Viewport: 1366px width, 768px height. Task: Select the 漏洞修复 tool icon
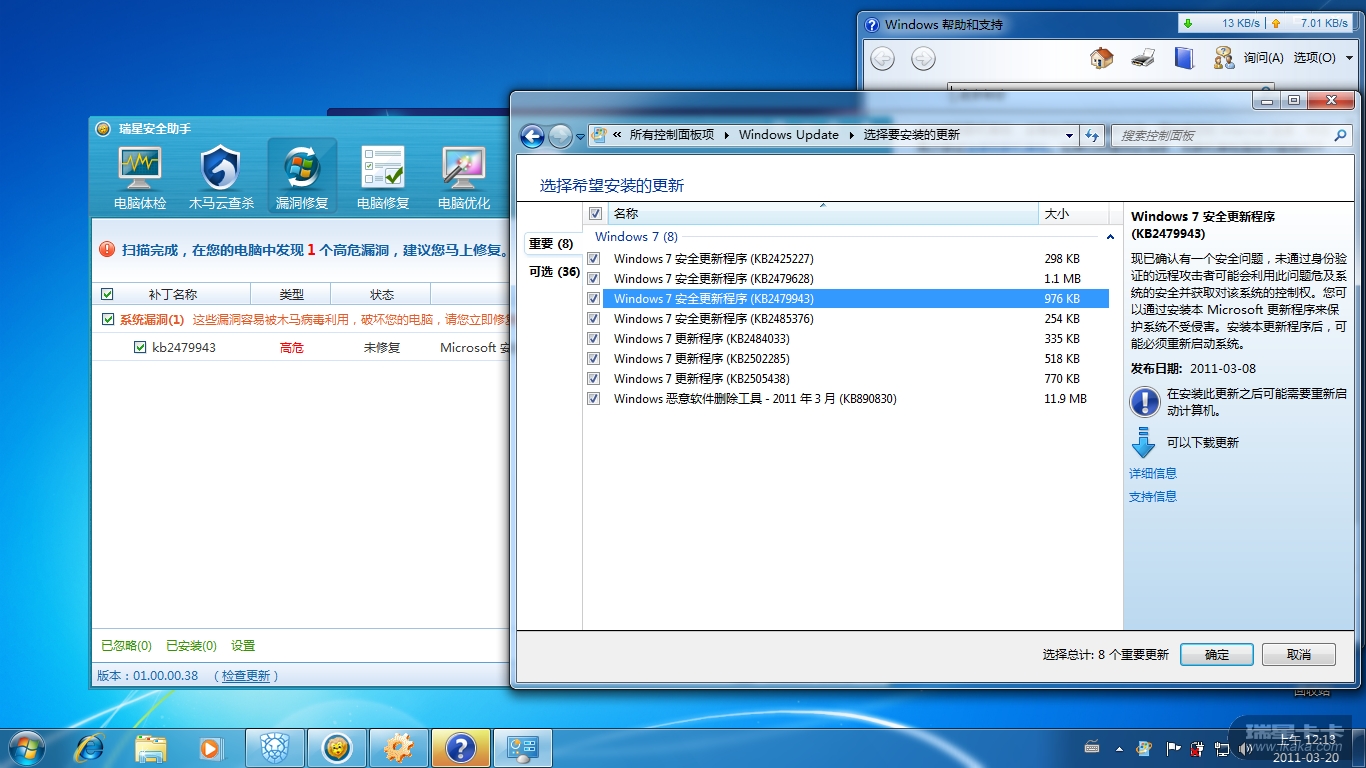coord(302,178)
